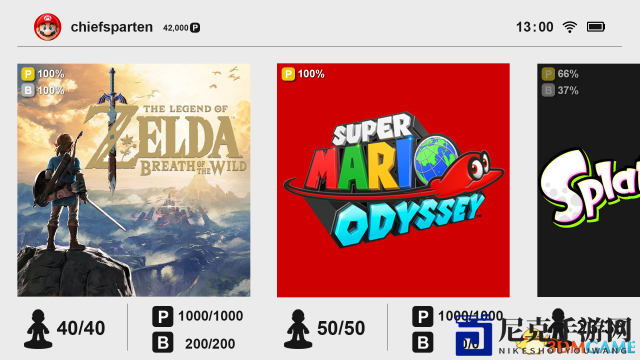Click the amiibo figure icon beside 50/50
The image size is (640, 360).
pyautogui.click(x=298, y=329)
